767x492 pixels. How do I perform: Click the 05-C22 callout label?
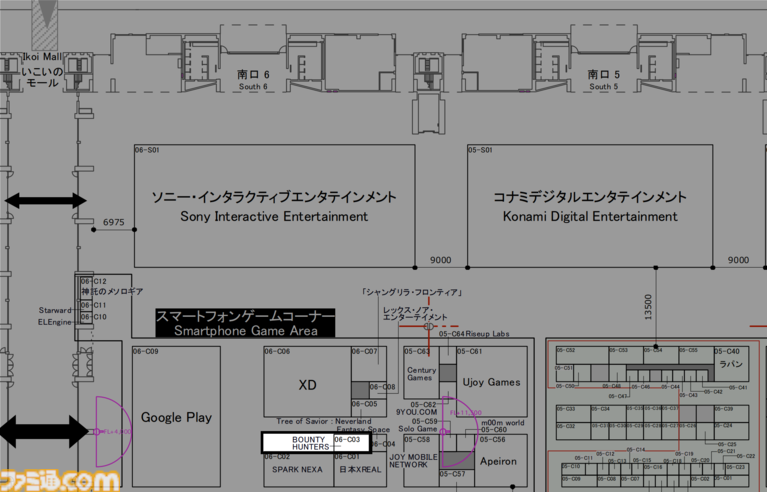click(x=745, y=456)
